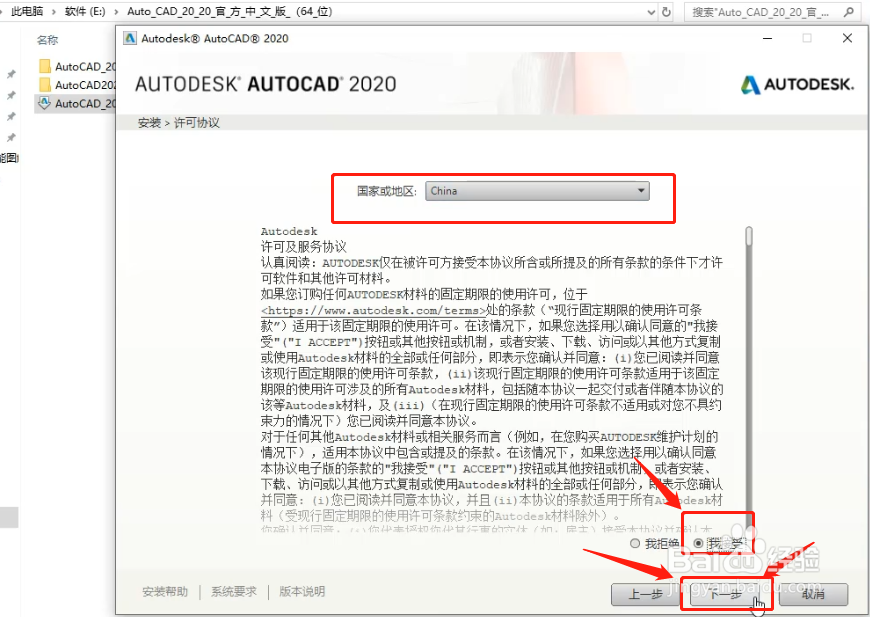
Task: Close the AutoCAD 2020 installer window
Action: [x=847, y=38]
